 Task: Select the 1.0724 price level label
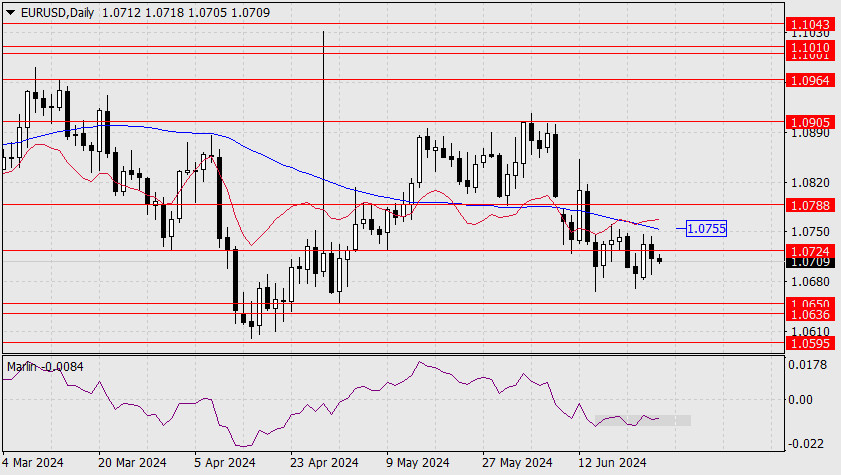tap(810, 251)
